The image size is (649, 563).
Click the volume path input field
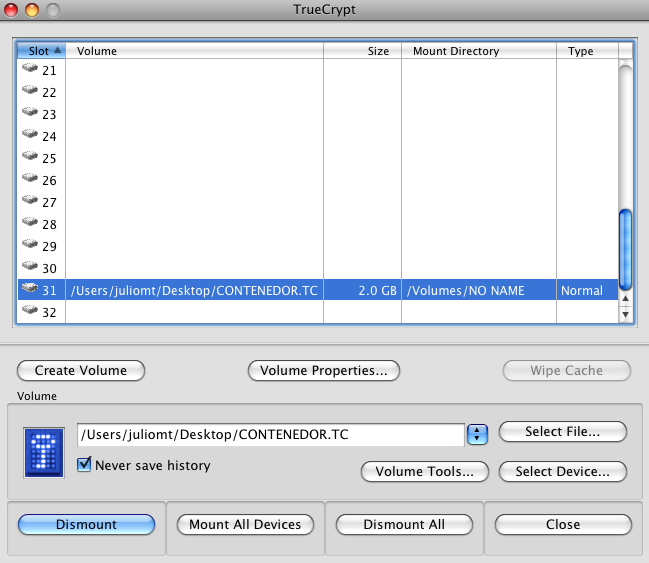[271, 435]
